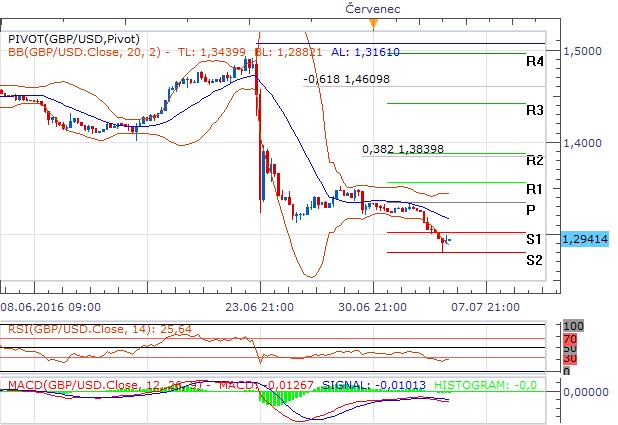
Task: Click the -0,618 1,46098 Fibonacci label
Action: pos(346,79)
